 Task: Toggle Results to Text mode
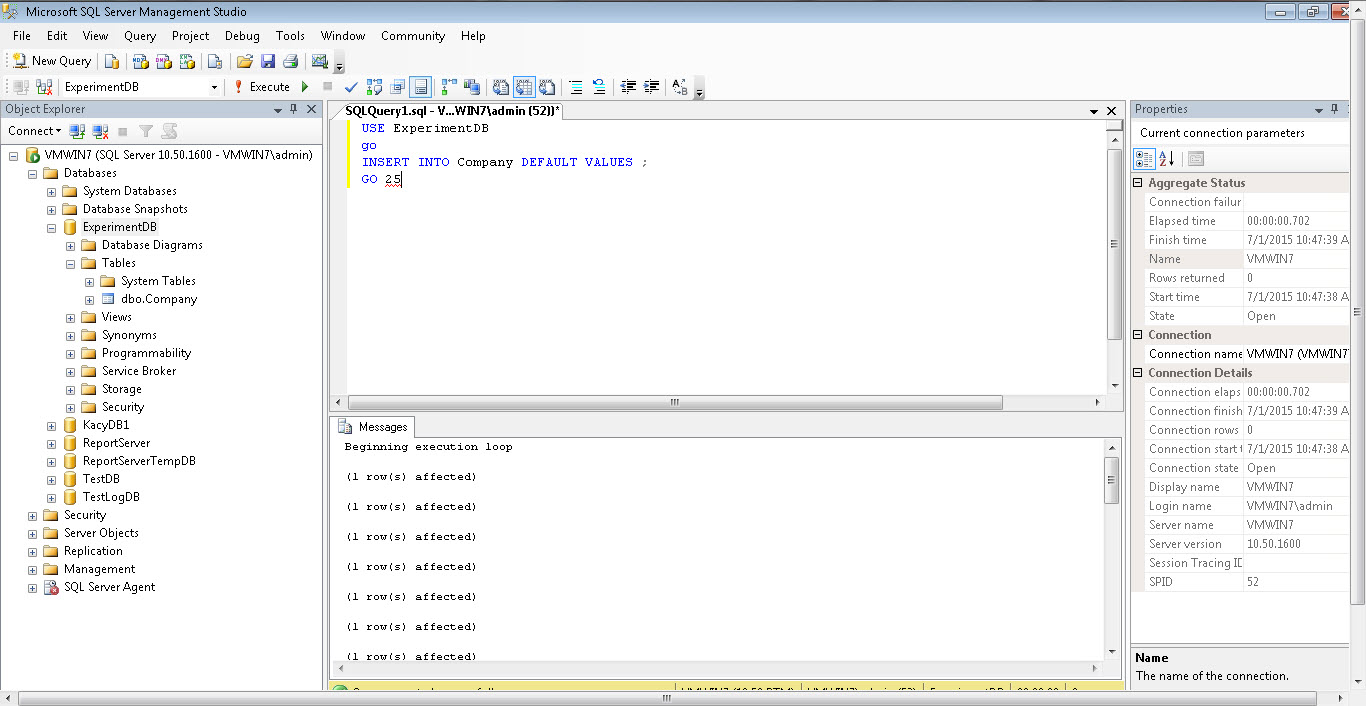(500, 87)
